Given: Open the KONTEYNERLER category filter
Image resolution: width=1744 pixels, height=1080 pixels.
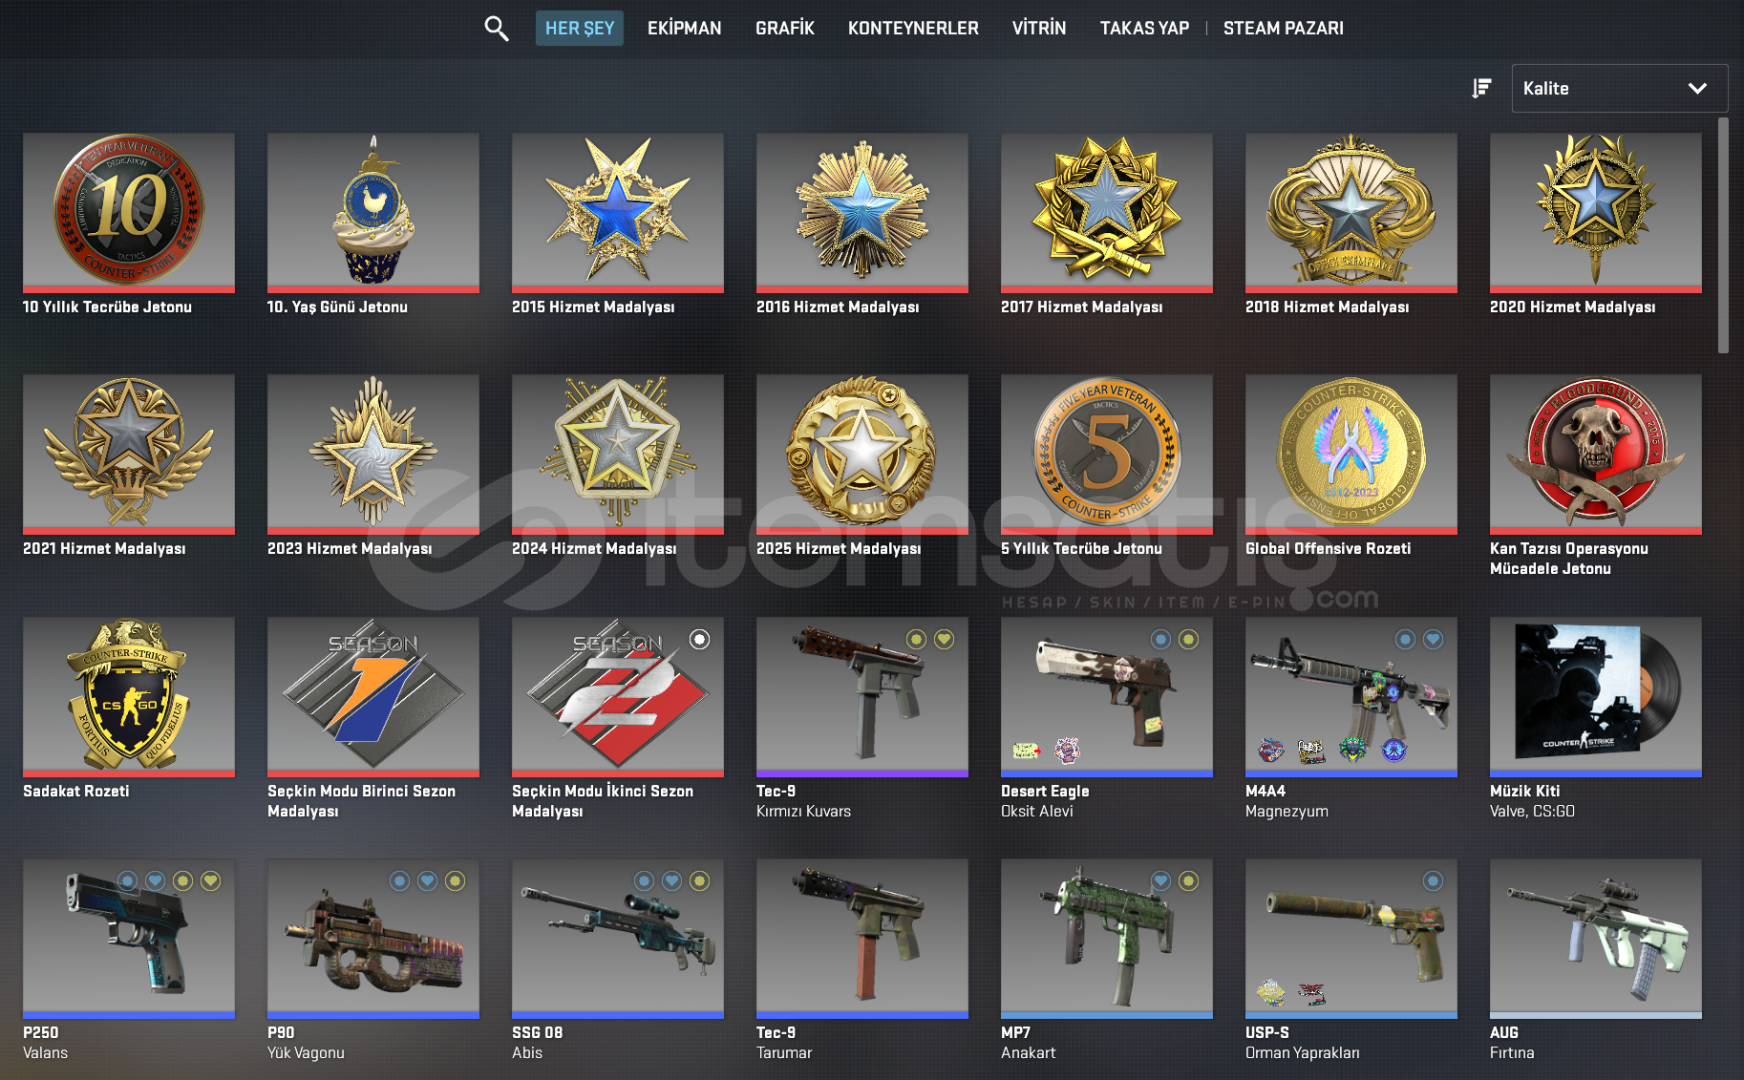Looking at the screenshot, I should pyautogui.click(x=913, y=28).
